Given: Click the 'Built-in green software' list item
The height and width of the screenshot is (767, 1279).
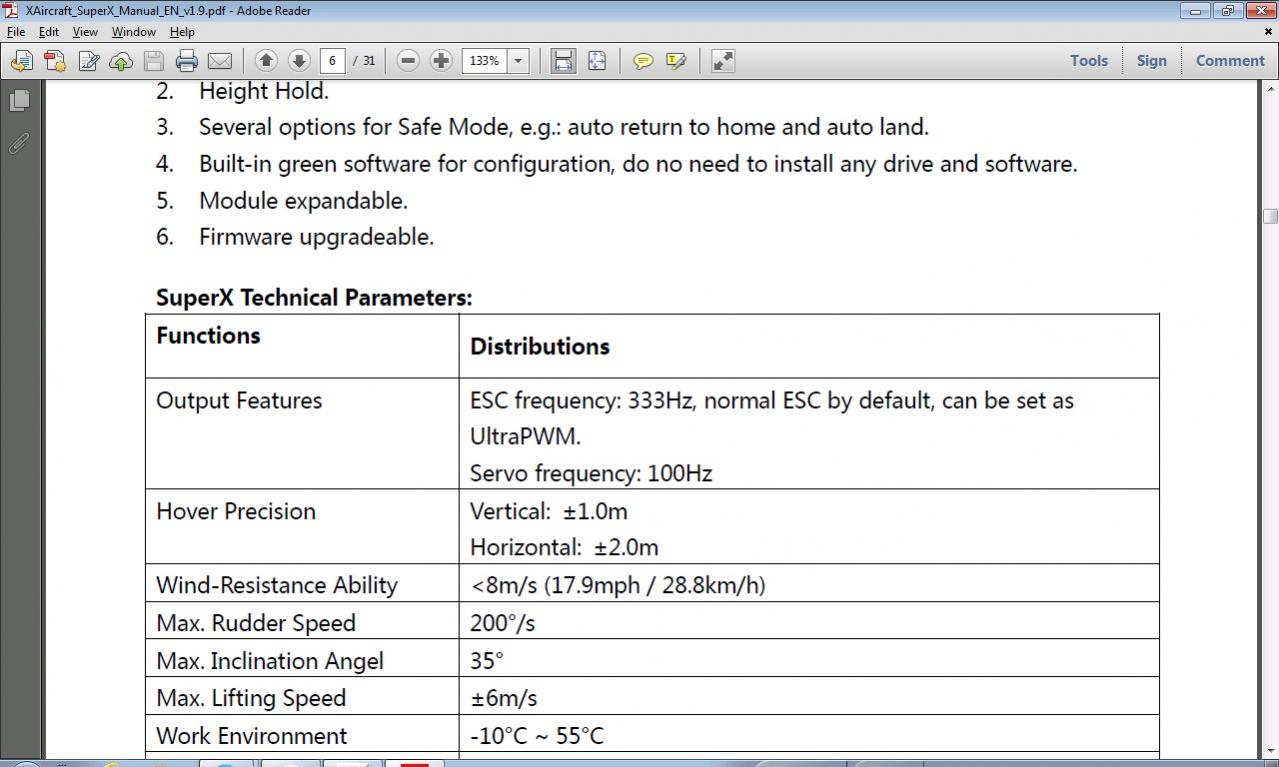Looking at the screenshot, I should pos(638,164).
